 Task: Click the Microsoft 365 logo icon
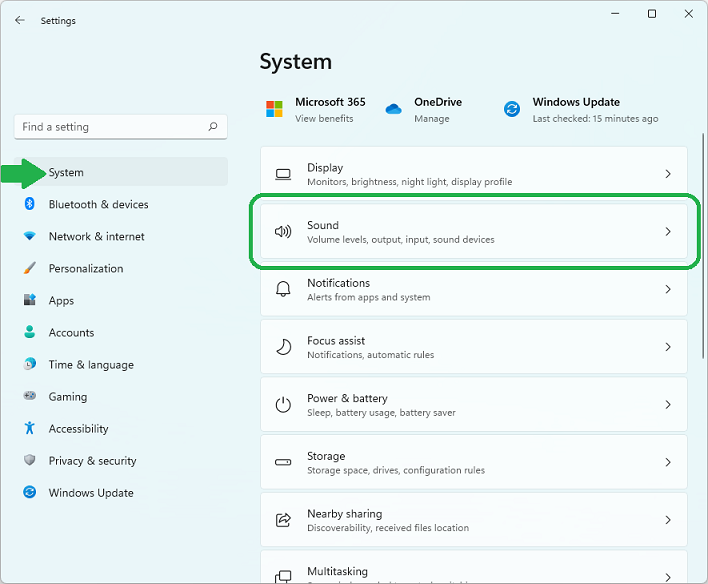(x=274, y=109)
